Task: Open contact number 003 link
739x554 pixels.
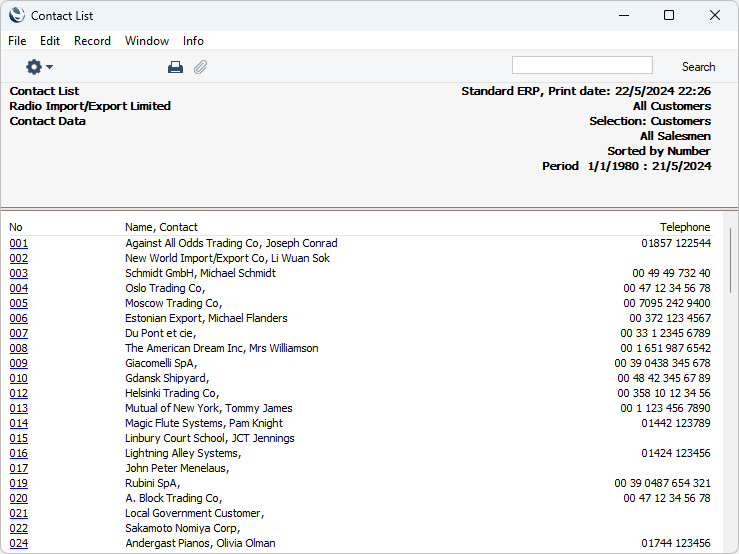Action: [18, 273]
